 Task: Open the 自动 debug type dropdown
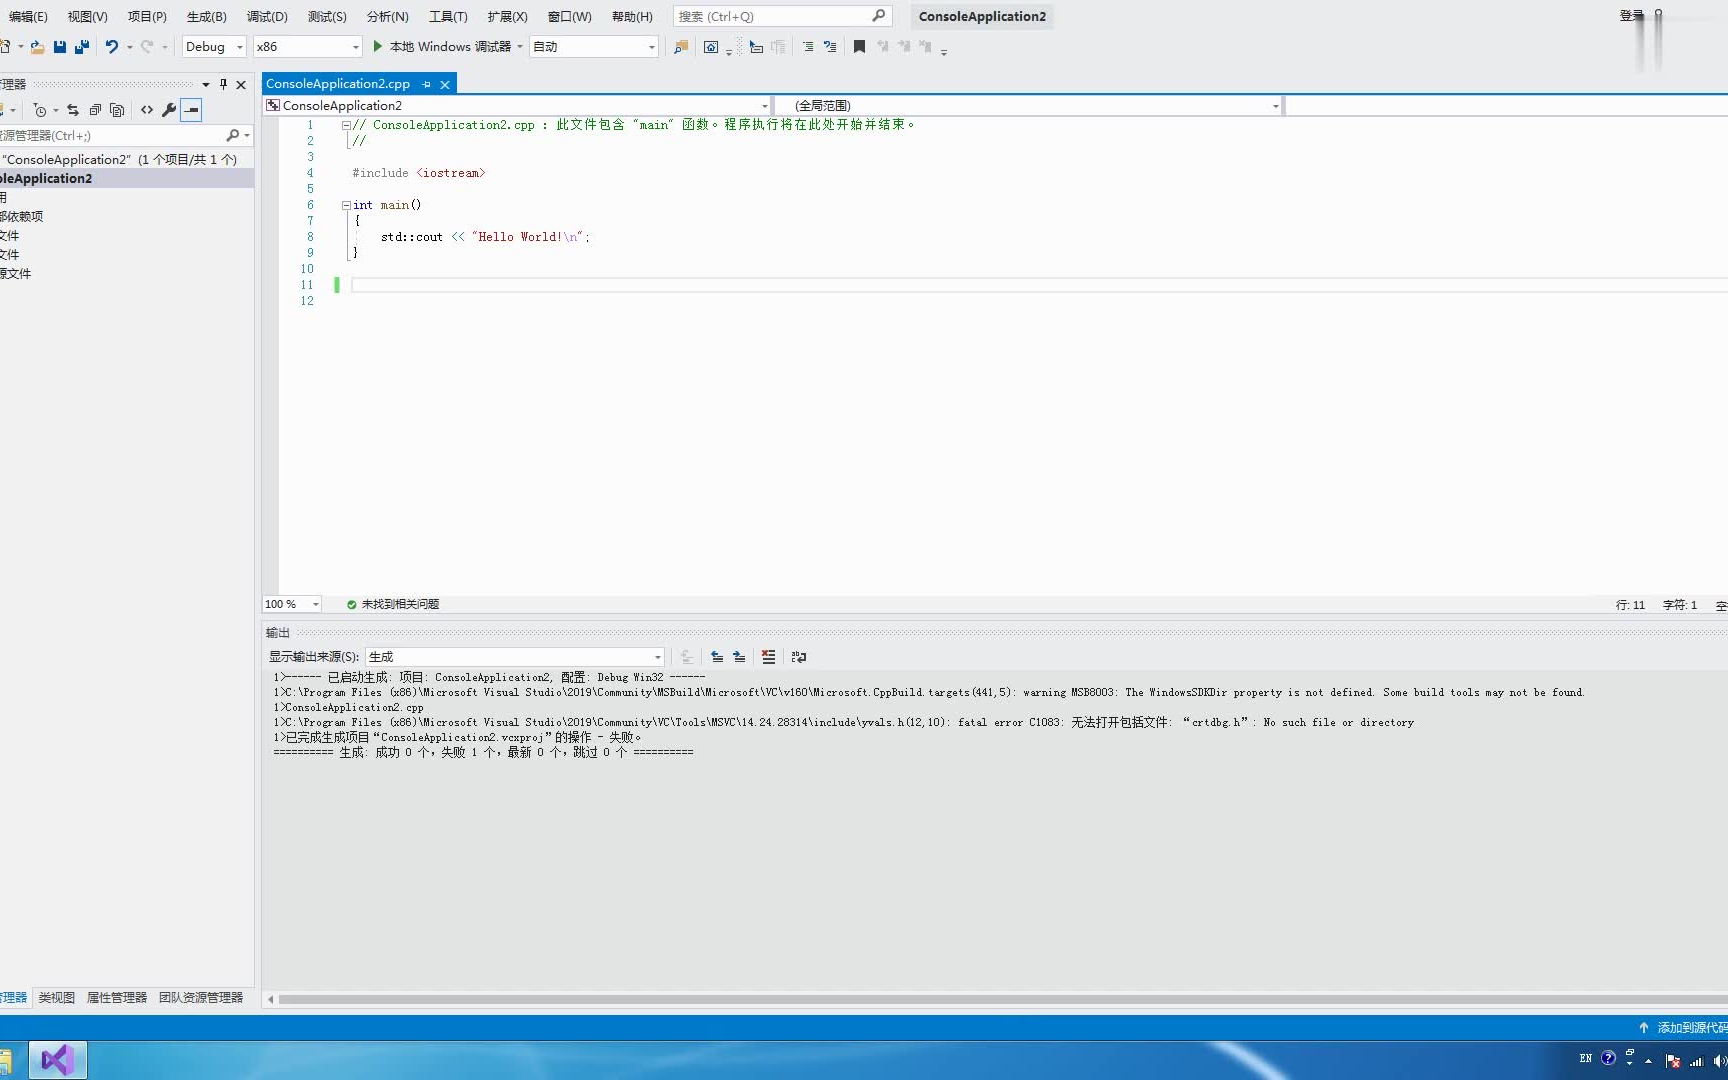pos(594,47)
